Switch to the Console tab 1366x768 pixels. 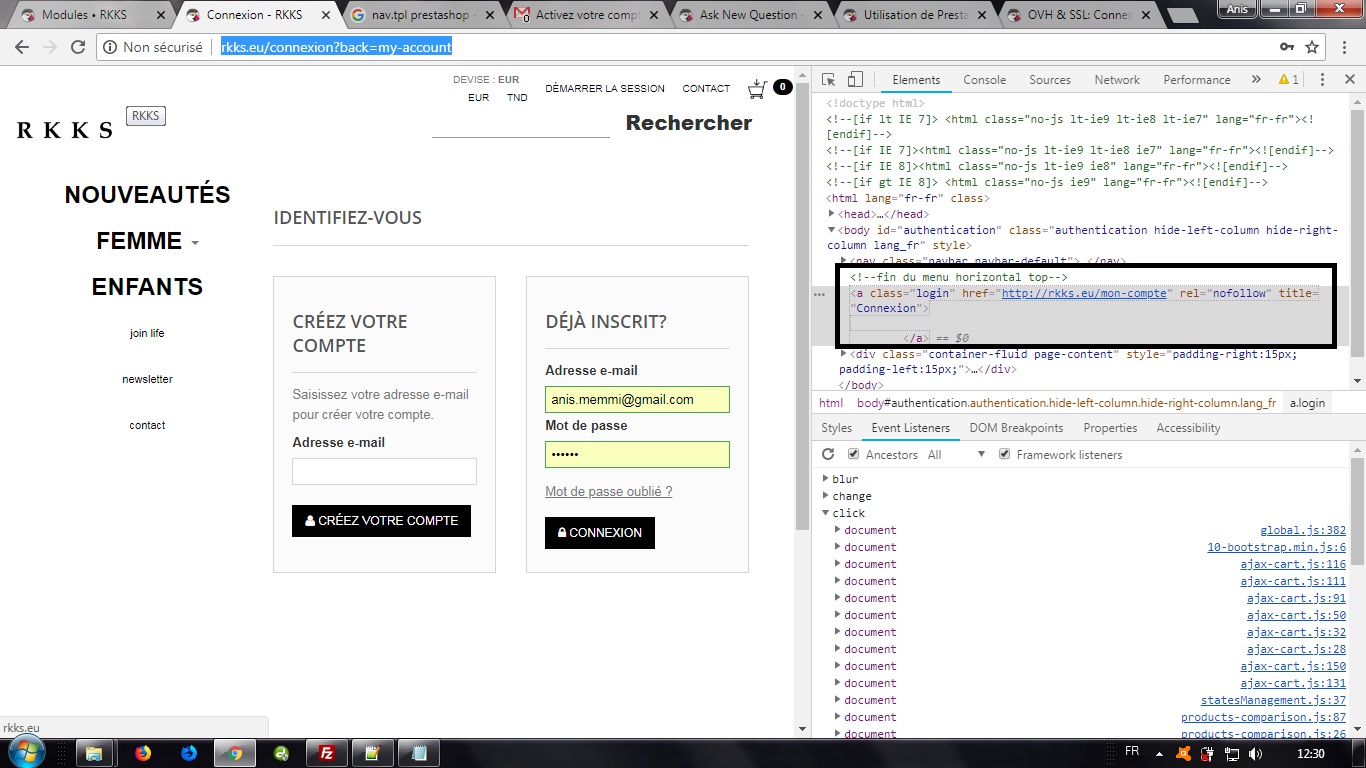(984, 80)
